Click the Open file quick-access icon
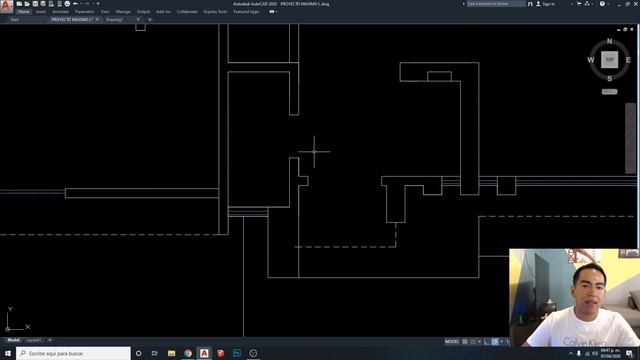Screen dimensions: 640x360 point(27,4)
